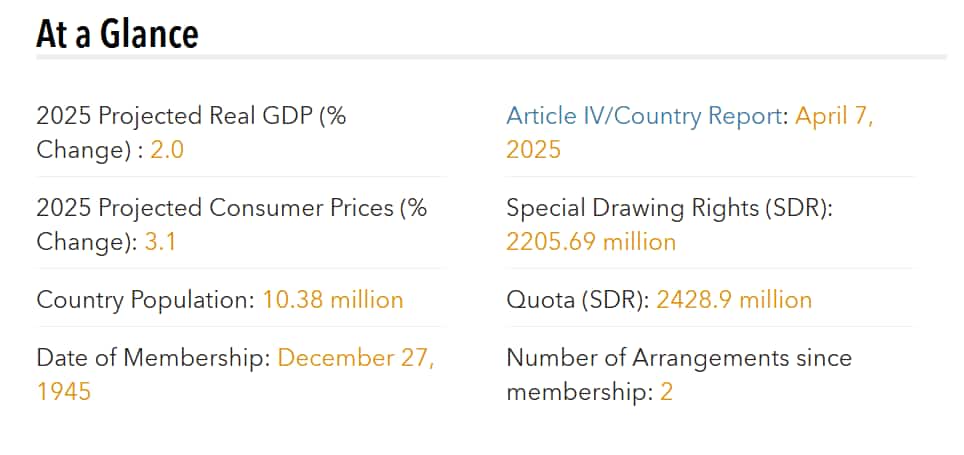
Task: Select the SDR value 2205.69 million
Action: pyautogui.click(x=591, y=242)
